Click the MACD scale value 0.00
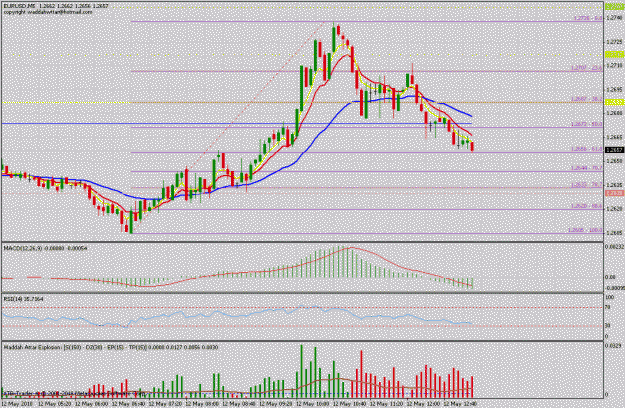Screen dimensions: 625x408 click(610, 277)
